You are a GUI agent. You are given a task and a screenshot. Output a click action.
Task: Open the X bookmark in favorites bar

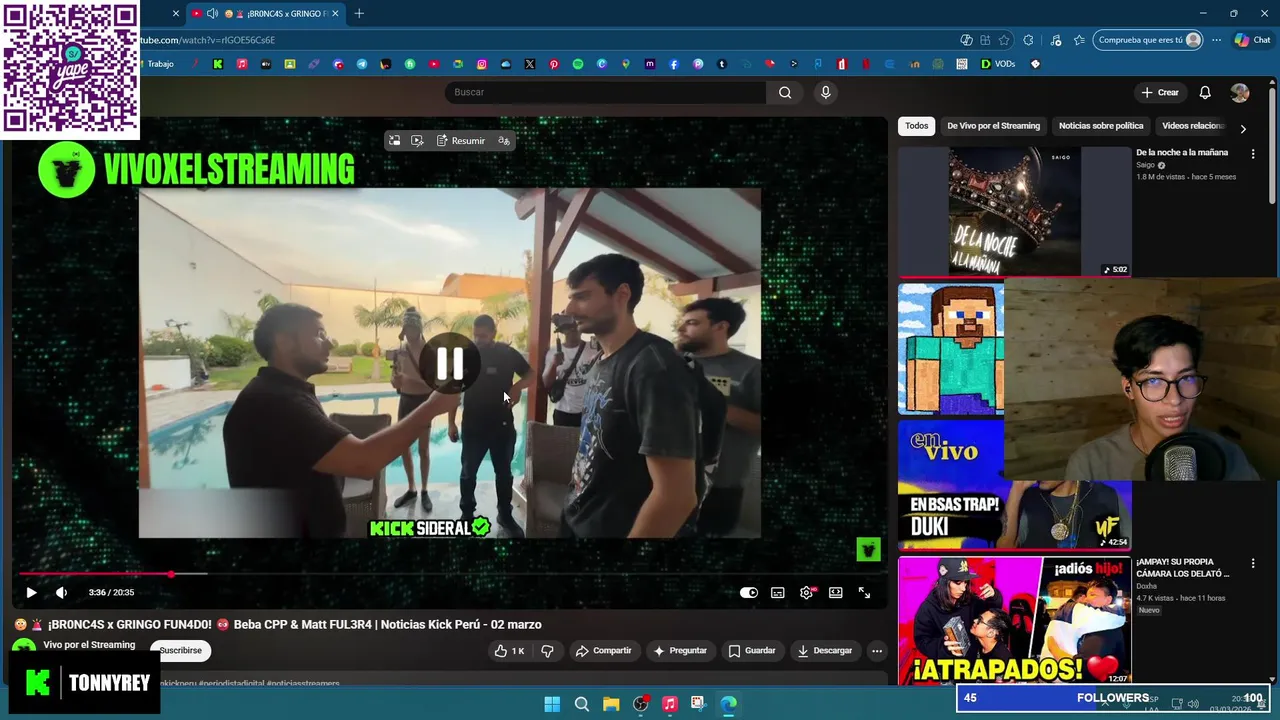[x=529, y=64]
